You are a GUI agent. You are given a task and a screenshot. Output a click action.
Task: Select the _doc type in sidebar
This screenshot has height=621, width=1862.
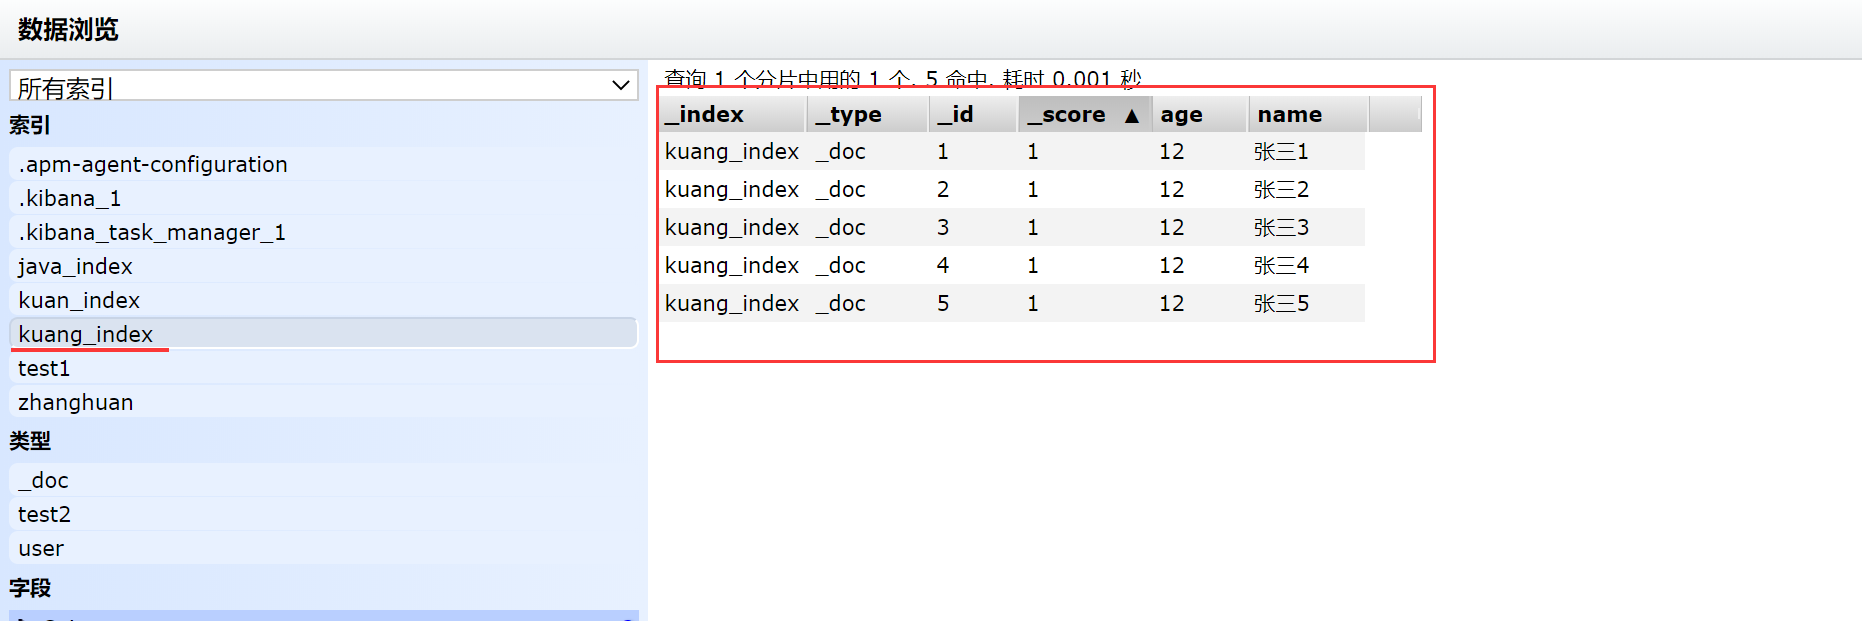323,480
